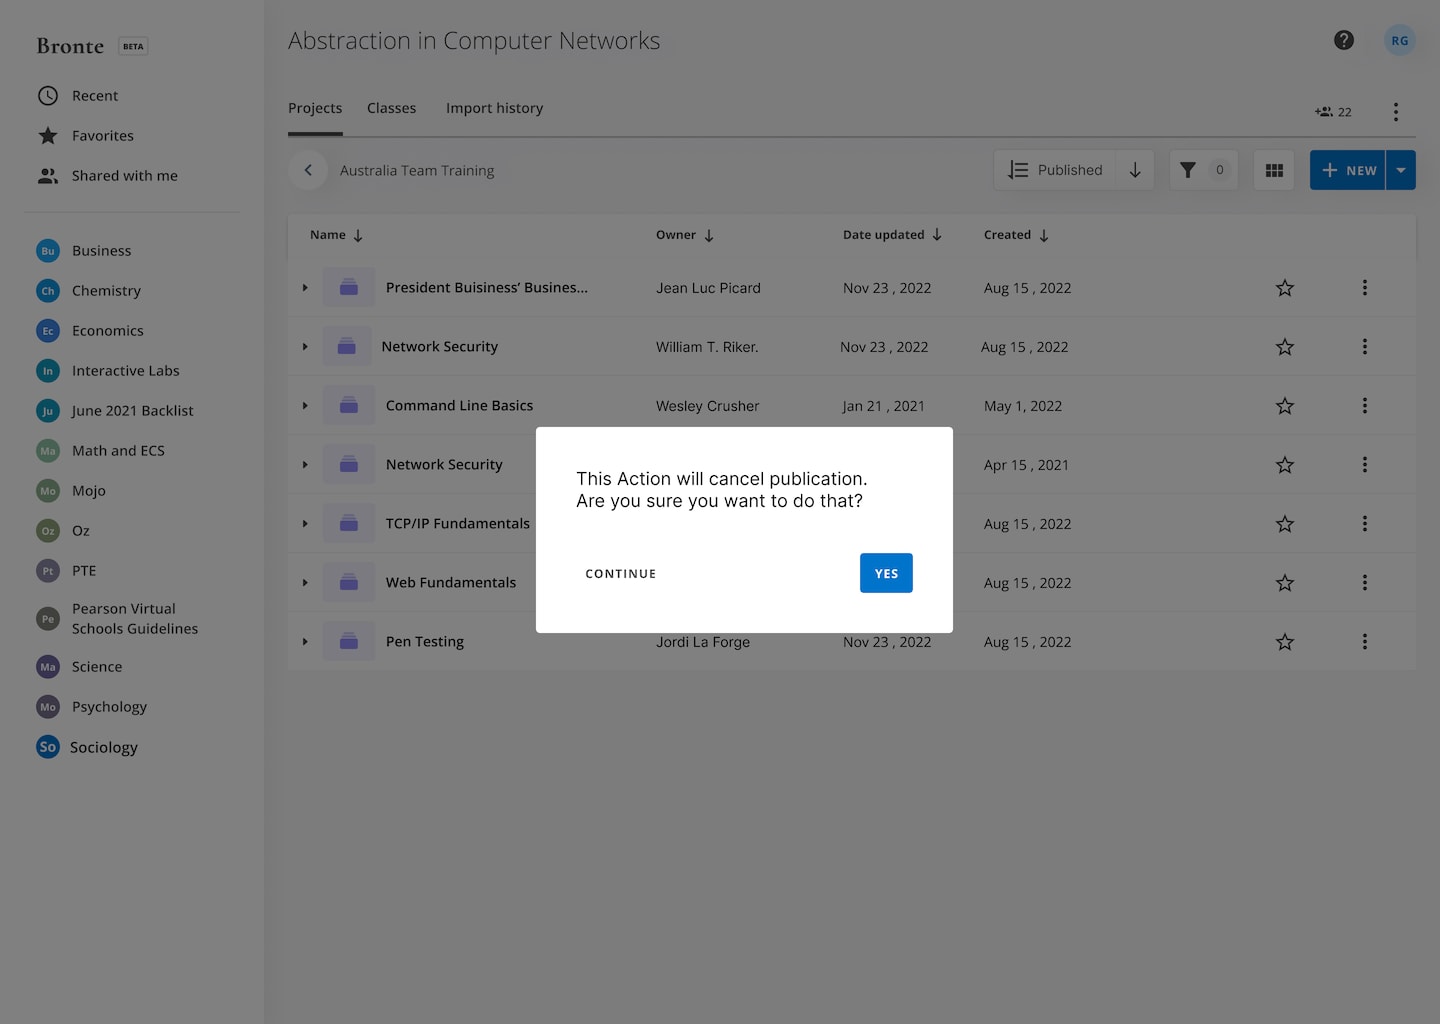This screenshot has height=1024, width=1440.
Task: Select the June 2021 Backlist icon
Action: [48, 411]
